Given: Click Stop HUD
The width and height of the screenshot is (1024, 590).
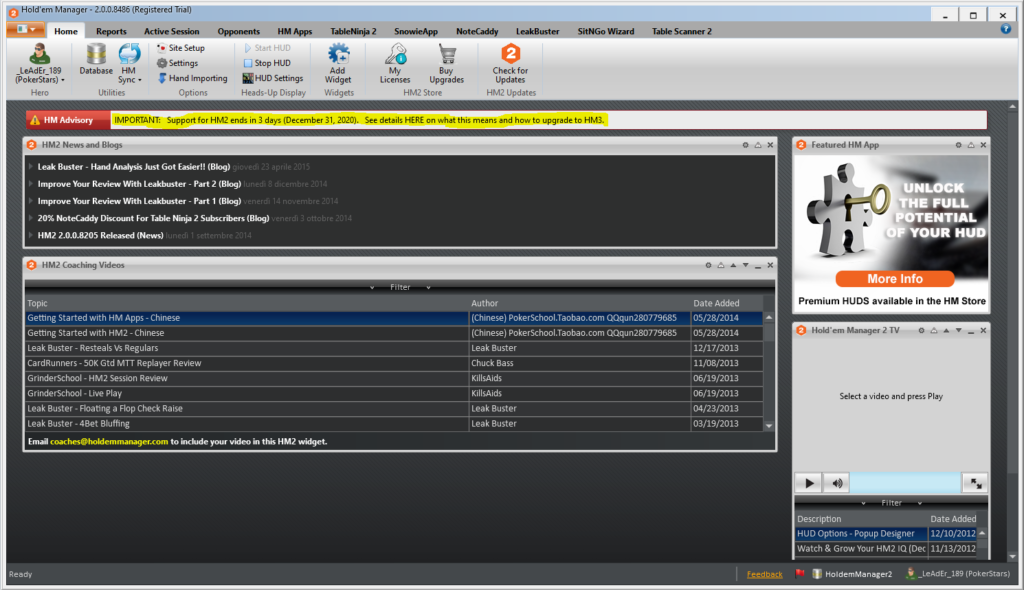Looking at the screenshot, I should (x=266, y=63).
